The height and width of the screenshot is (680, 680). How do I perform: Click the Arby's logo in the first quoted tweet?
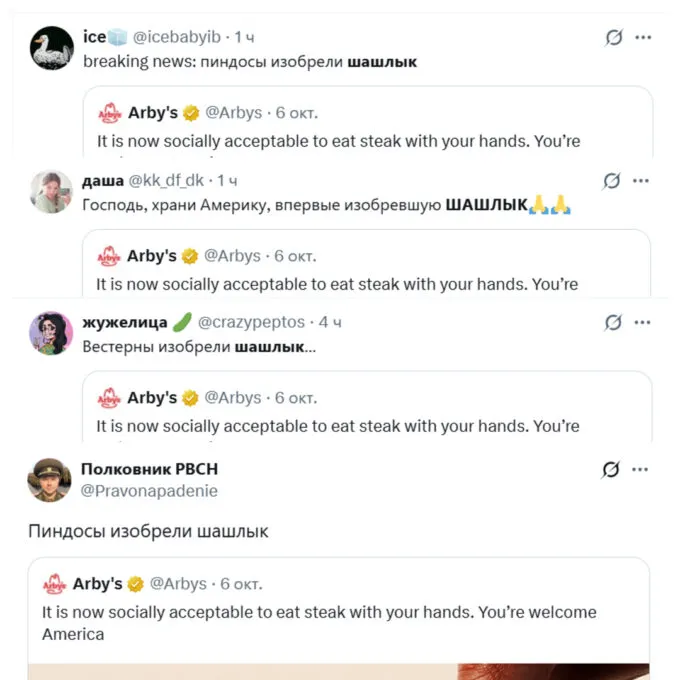(x=108, y=113)
